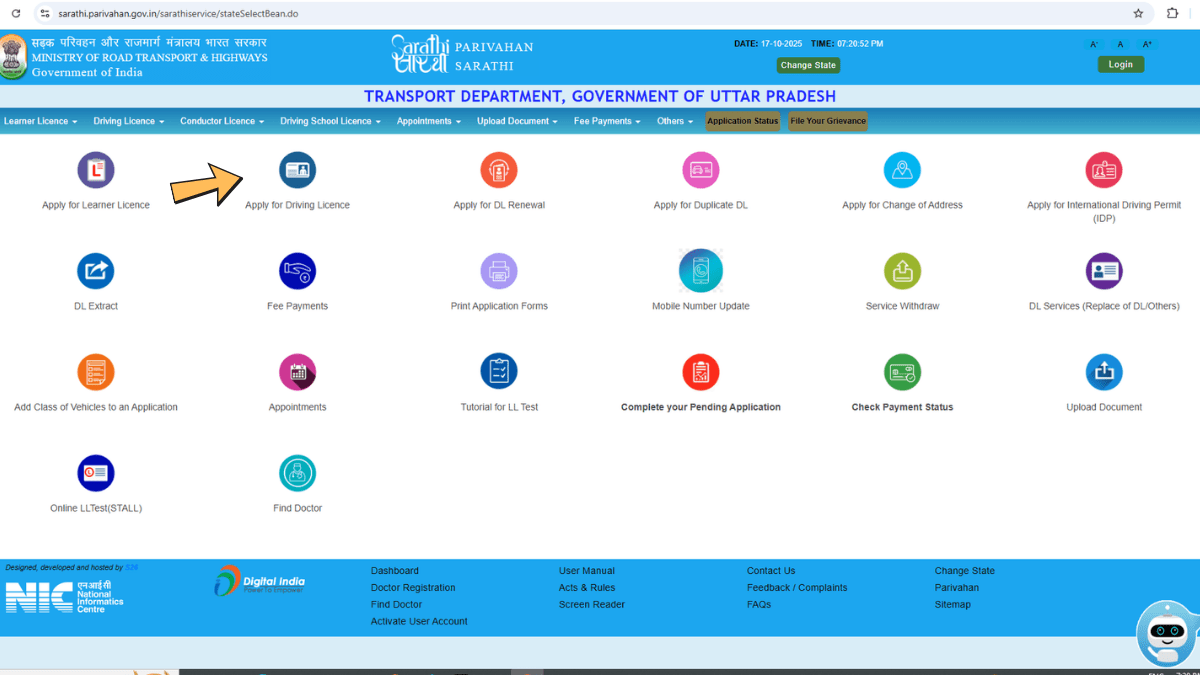Bookmark page with the star icon
1200x675 pixels.
coord(1138,14)
